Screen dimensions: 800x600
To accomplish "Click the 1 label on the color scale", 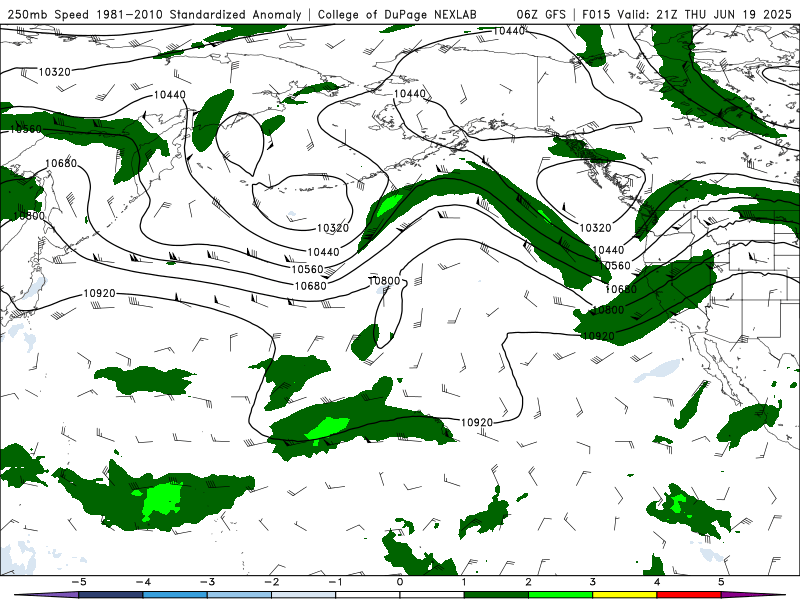I will pos(464,582).
